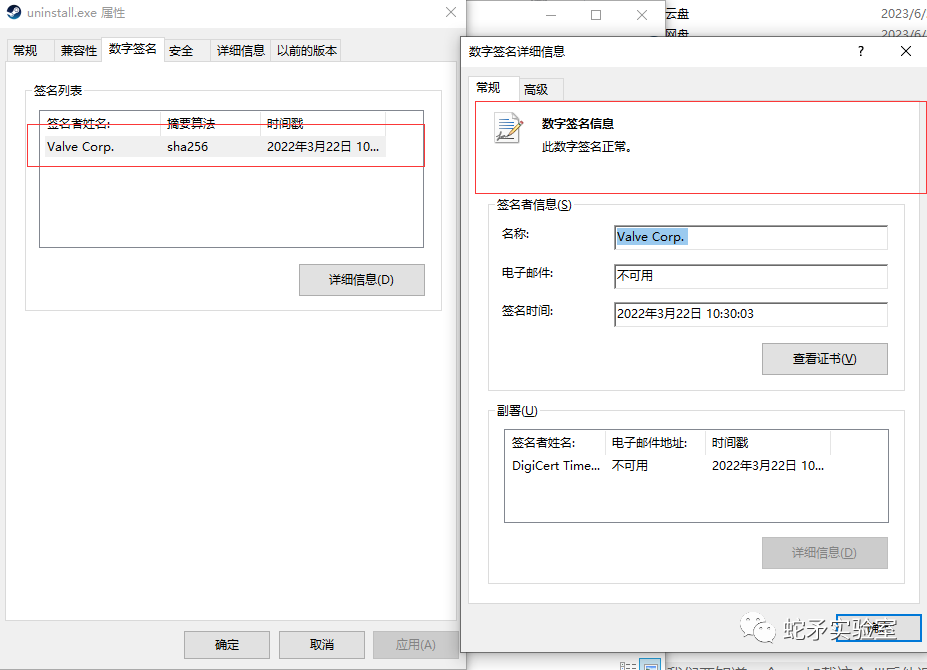Minimize the background window behind the dialogs

pos(551,15)
